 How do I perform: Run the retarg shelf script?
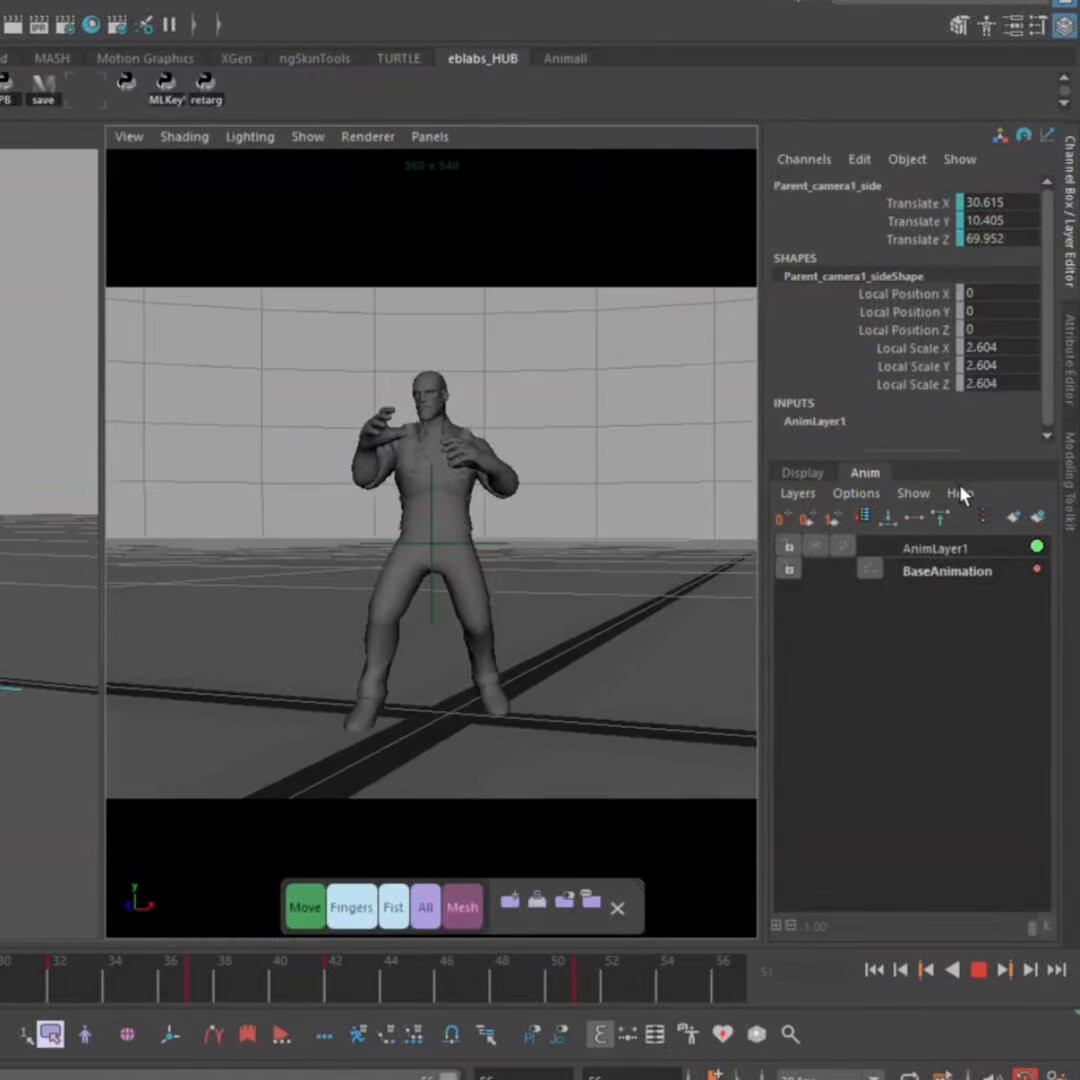[x=206, y=84]
